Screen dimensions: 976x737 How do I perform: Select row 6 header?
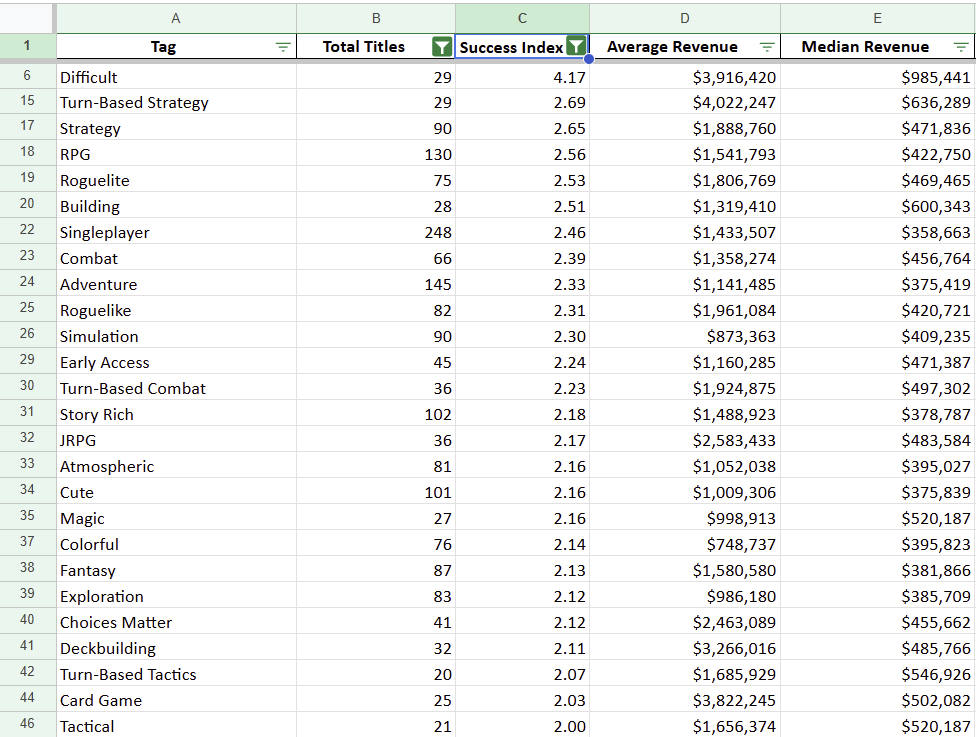(x=27, y=75)
